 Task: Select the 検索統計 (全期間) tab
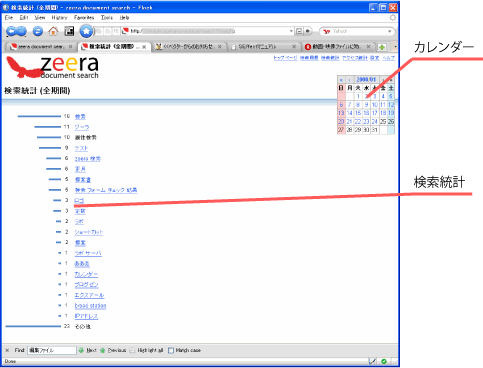113,47
